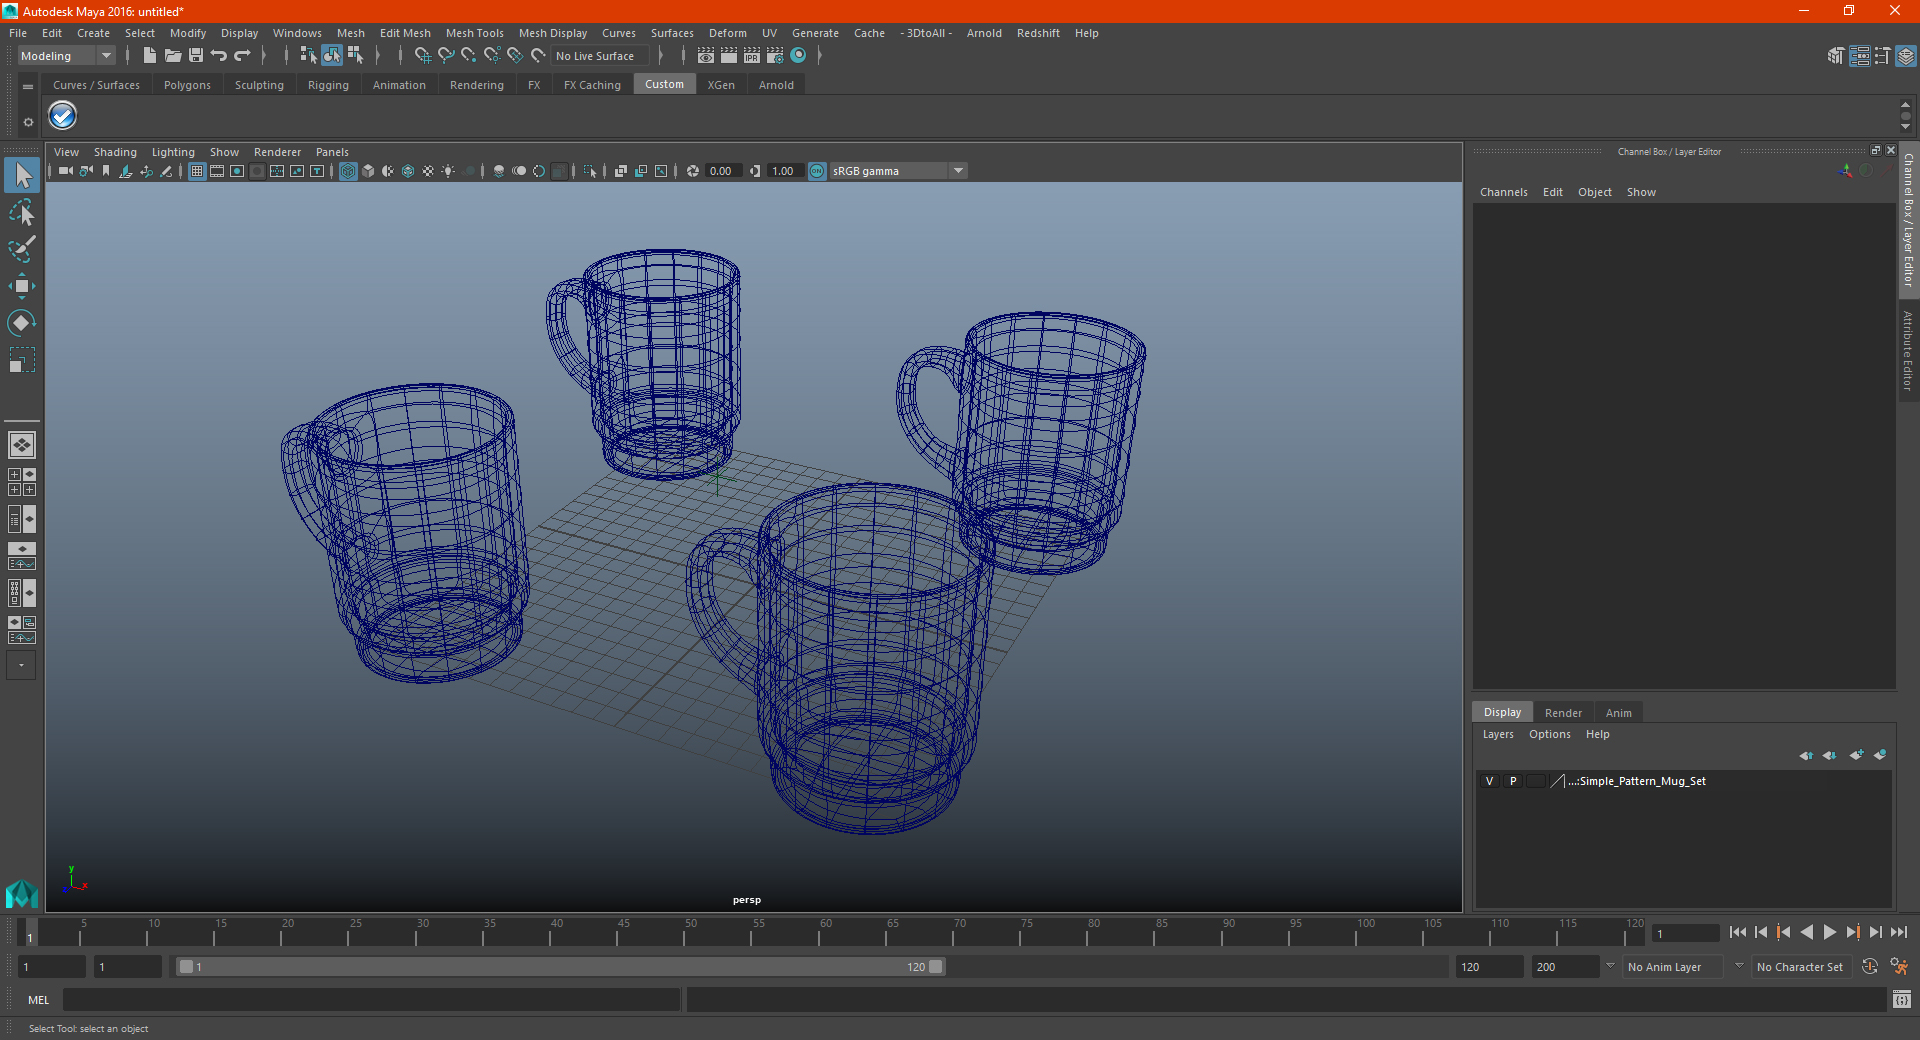Open the Render layer tab
Screen dimensions: 1920x1040
point(1562,713)
